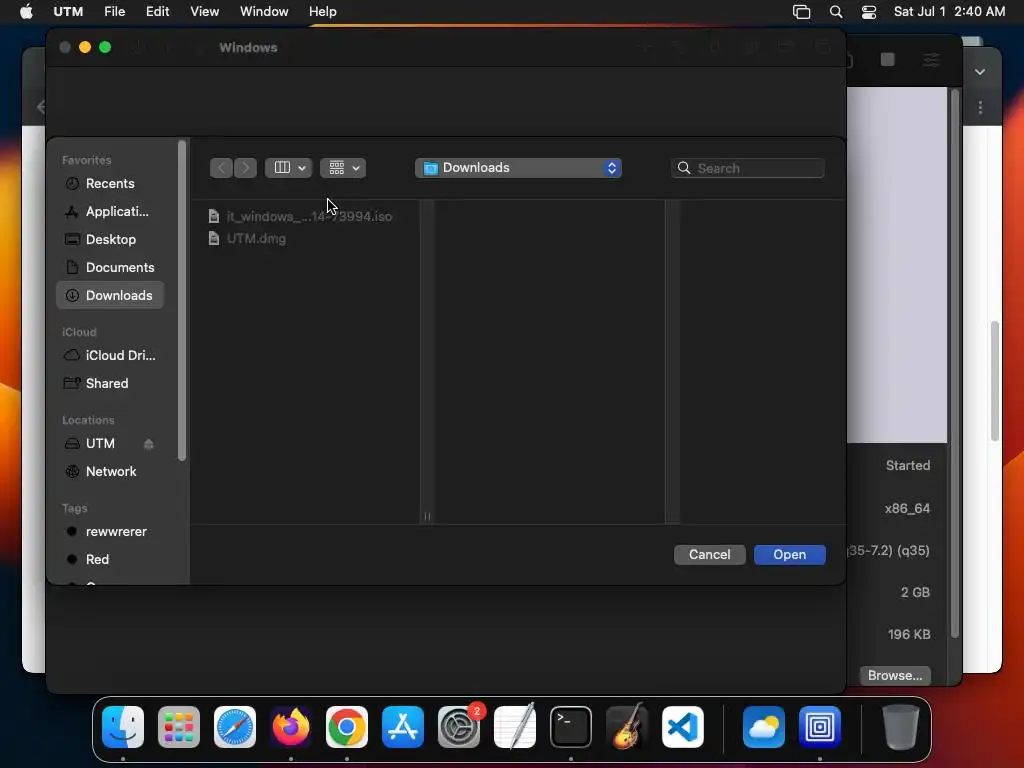1024x768 pixels.
Task: Open the settings sliders icon in UTM window
Action: pos(931,60)
